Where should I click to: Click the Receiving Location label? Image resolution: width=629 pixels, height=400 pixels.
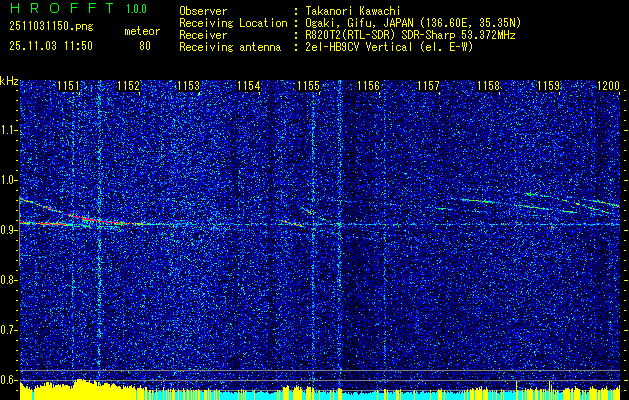click(233, 23)
